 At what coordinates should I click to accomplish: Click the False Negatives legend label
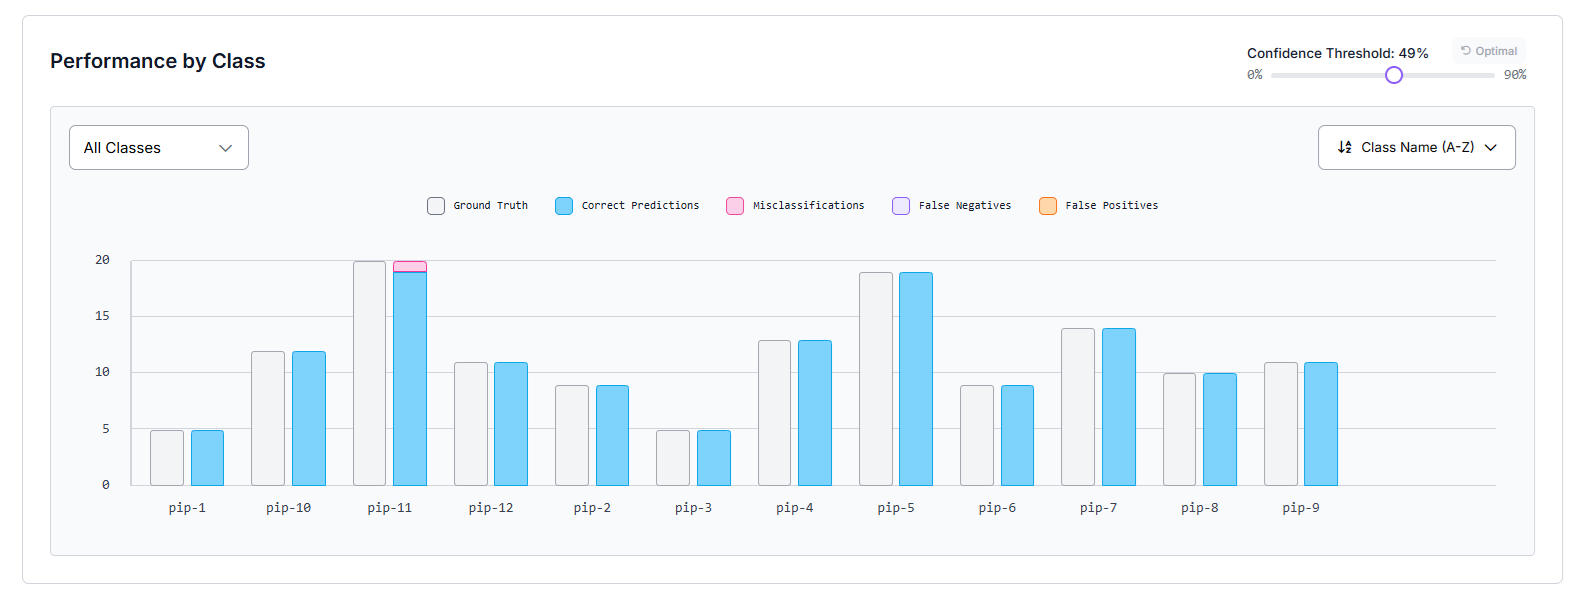(964, 206)
